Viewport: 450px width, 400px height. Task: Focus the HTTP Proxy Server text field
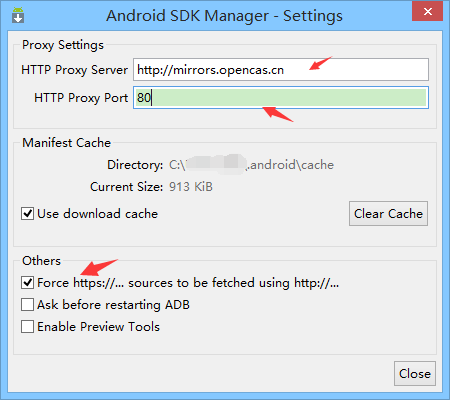281,70
